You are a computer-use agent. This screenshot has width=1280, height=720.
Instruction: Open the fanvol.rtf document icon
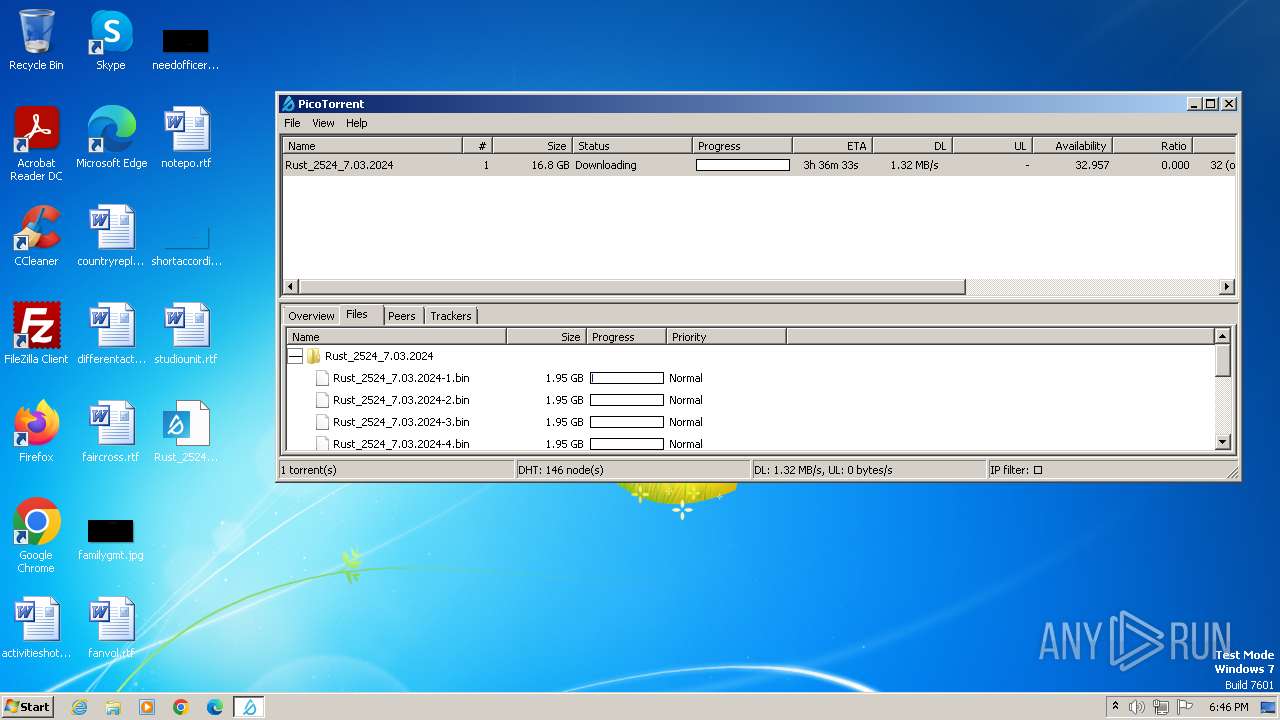[x=111, y=628]
